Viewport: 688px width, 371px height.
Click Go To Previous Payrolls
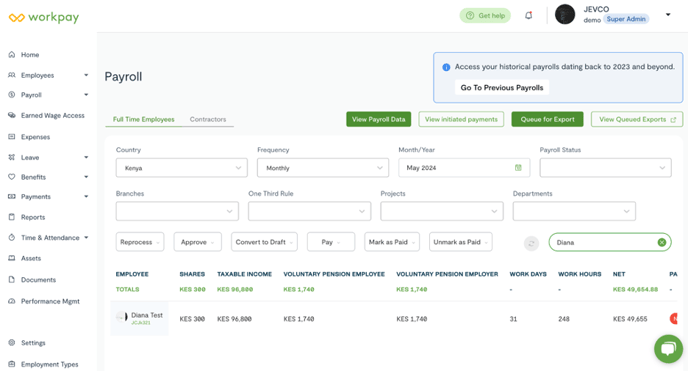(502, 88)
